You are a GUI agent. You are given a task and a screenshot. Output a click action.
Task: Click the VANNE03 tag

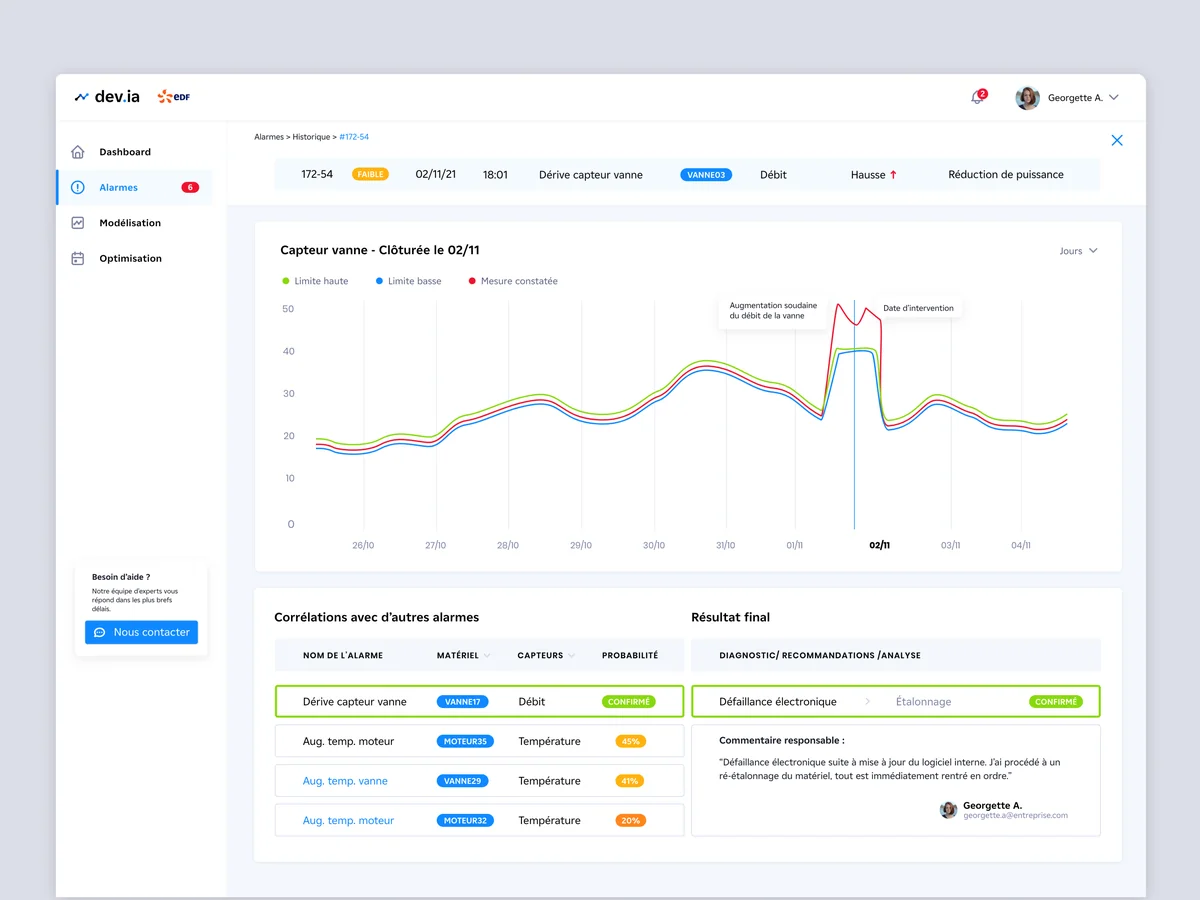(x=706, y=174)
